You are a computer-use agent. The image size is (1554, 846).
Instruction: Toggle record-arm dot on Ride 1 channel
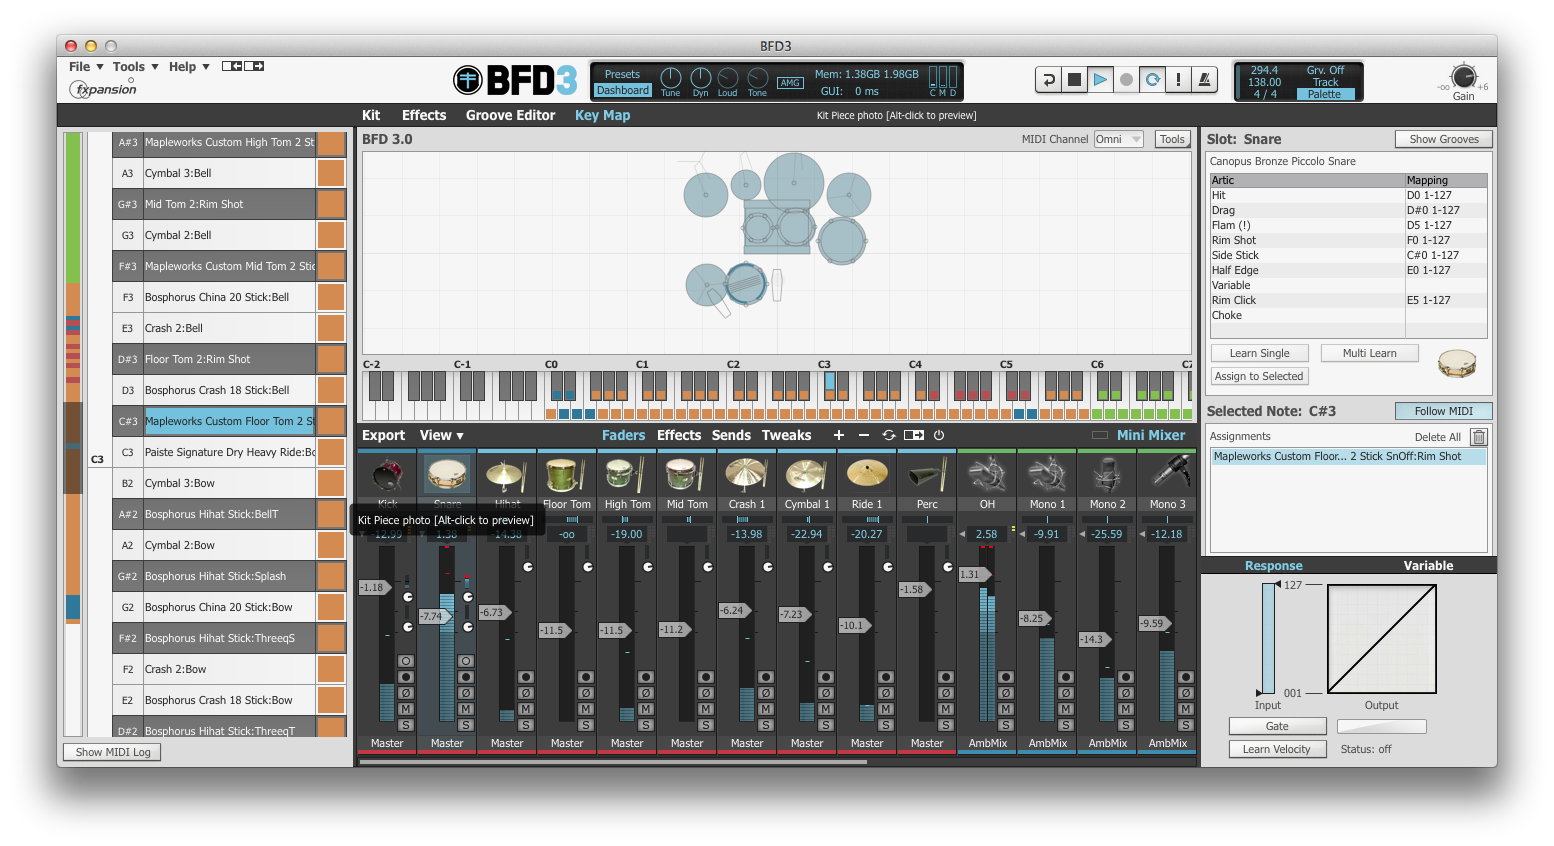point(886,677)
